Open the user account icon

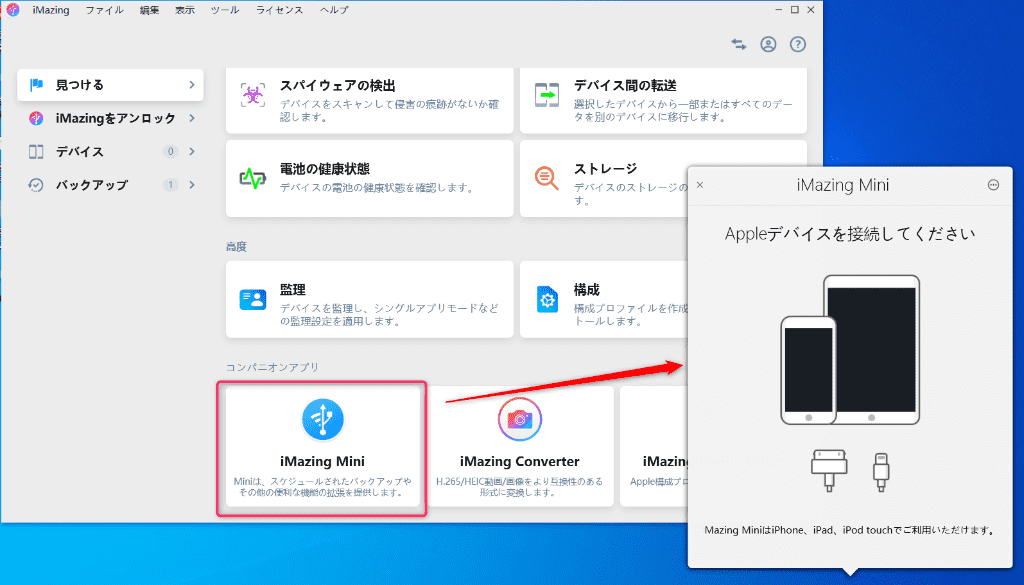pos(768,44)
